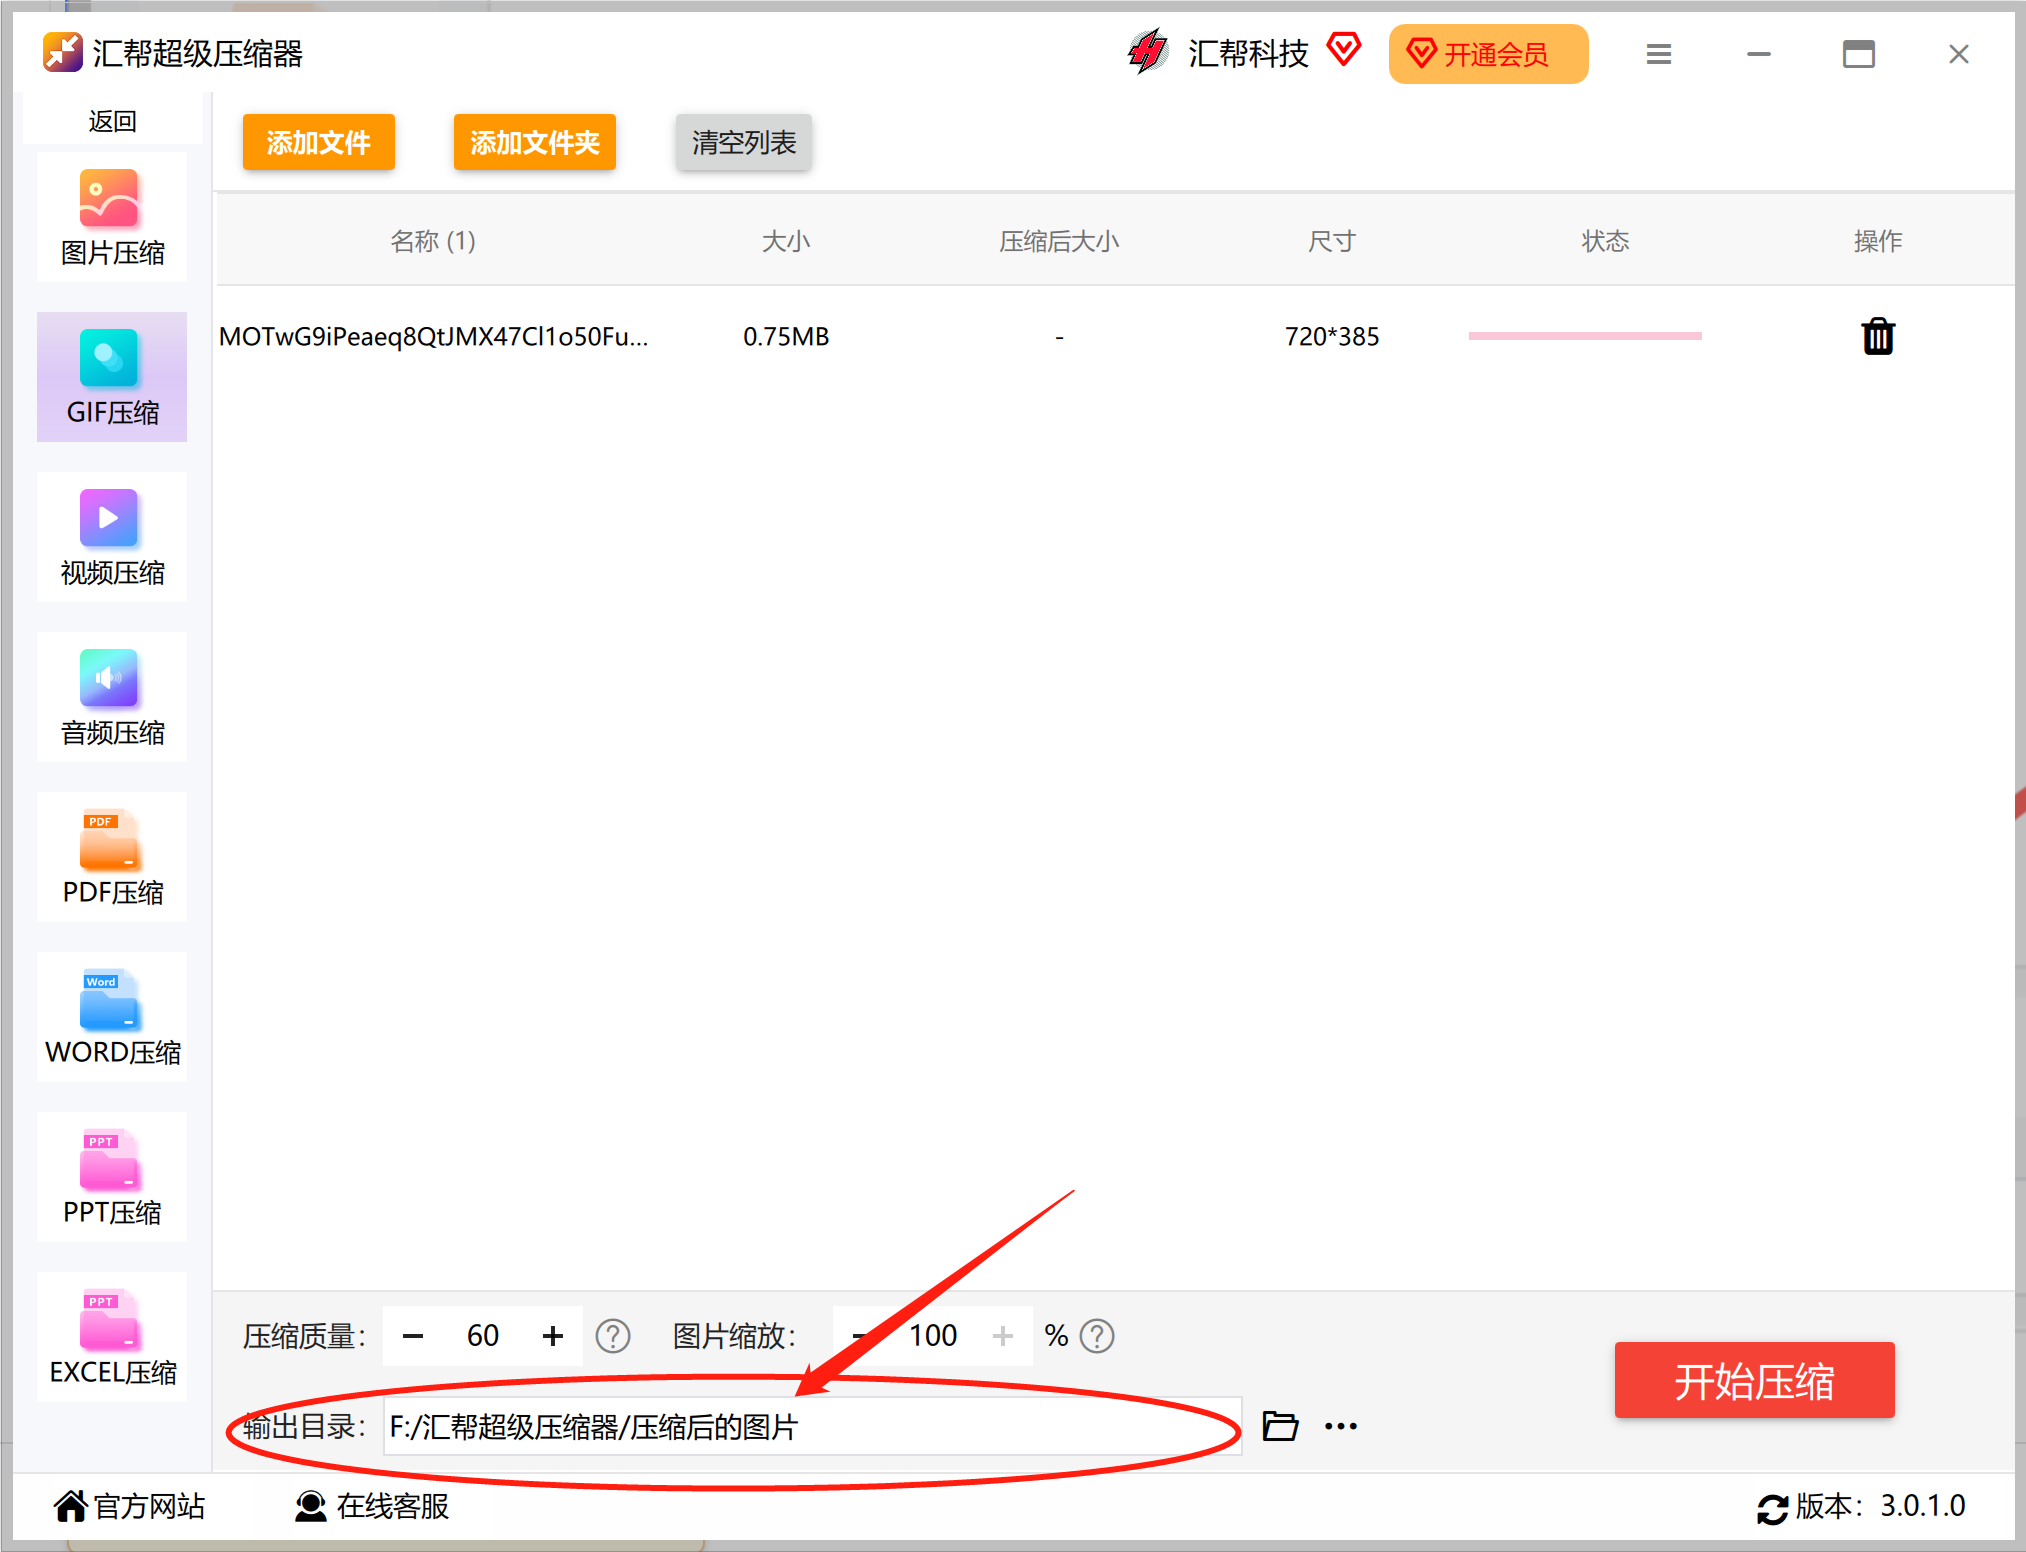The height and width of the screenshot is (1552, 2026).
Task: Delete the file row with trash icon
Action: pyautogui.click(x=1878, y=336)
